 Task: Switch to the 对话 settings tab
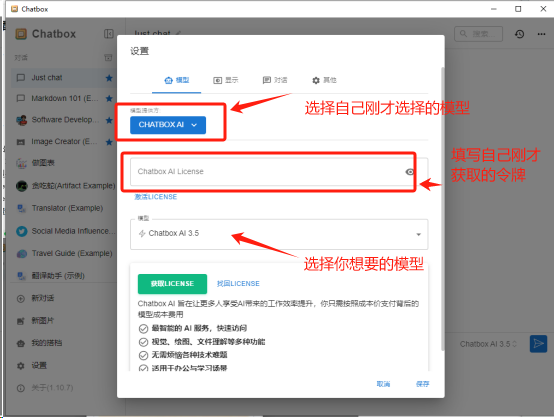(x=275, y=80)
